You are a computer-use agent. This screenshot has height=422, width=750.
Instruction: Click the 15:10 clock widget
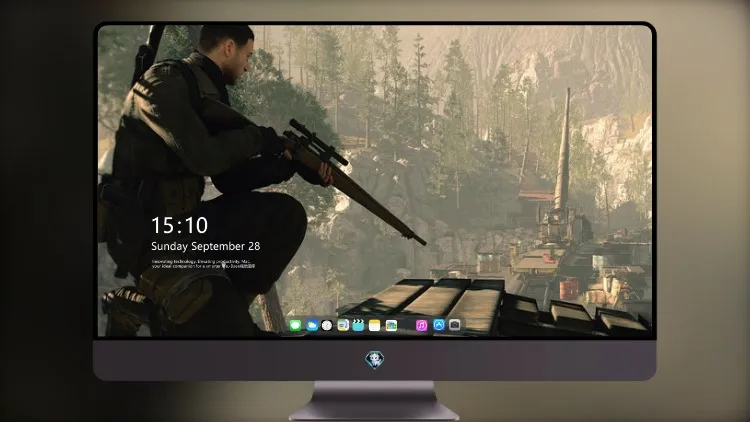coord(179,225)
